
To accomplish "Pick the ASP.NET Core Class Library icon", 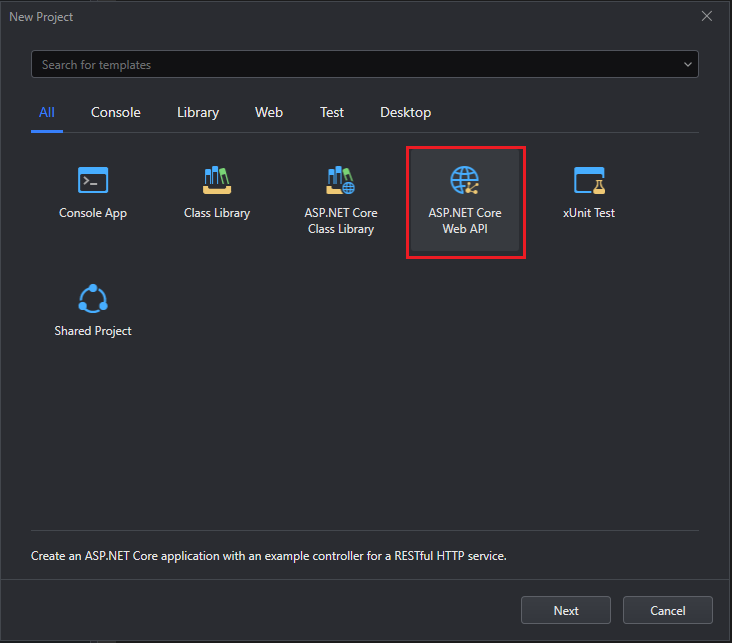I will pyautogui.click(x=341, y=180).
